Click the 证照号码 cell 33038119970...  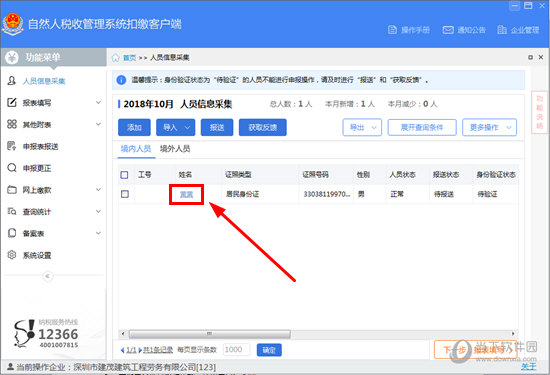(x=327, y=194)
